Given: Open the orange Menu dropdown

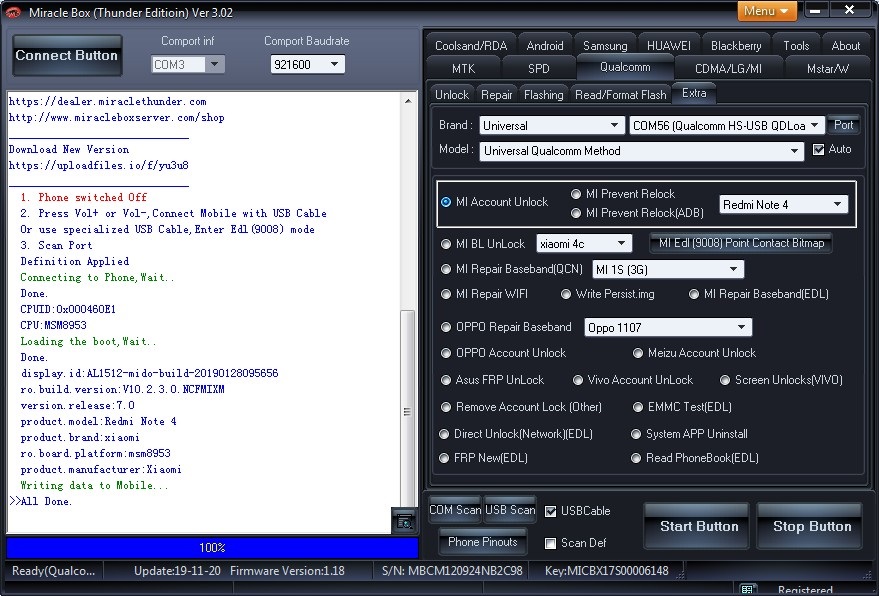Looking at the screenshot, I should pos(767,11).
